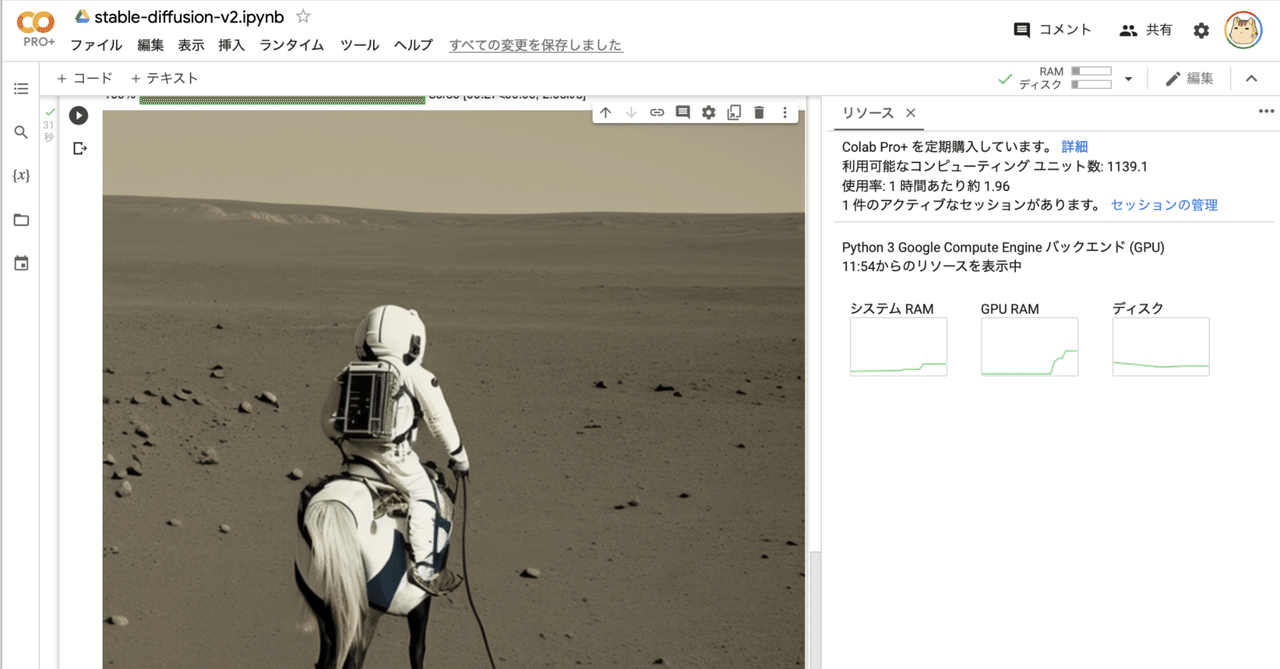Open cell settings via the gear icon

[x=709, y=112]
